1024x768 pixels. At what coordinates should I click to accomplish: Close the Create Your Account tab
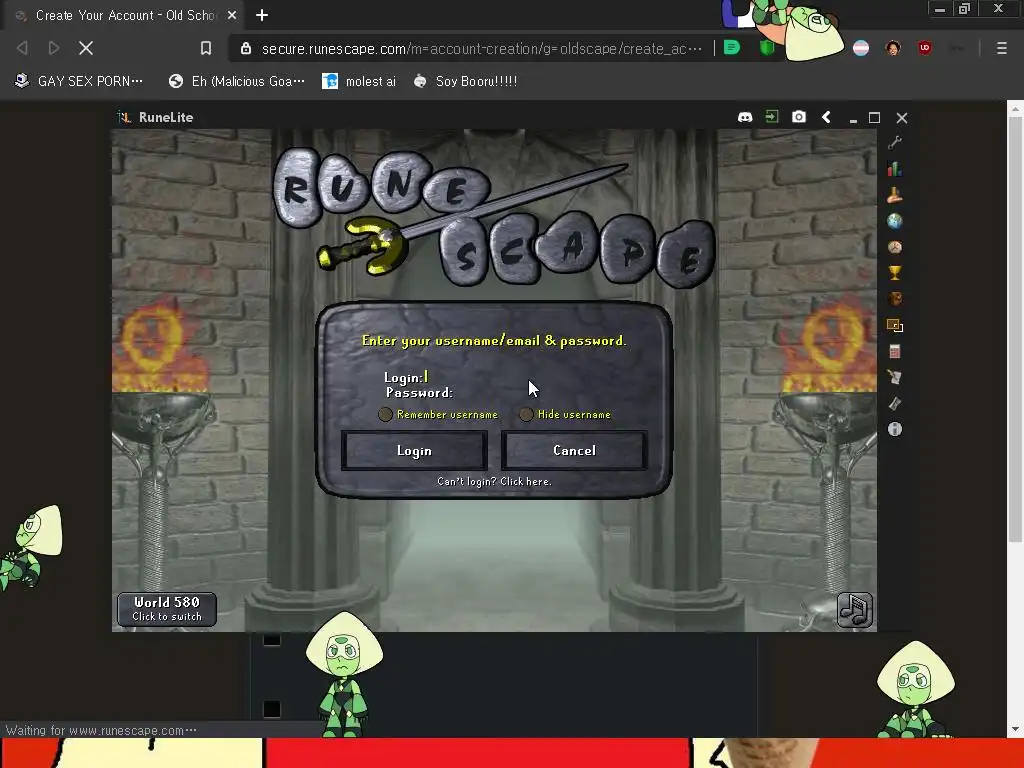(232, 15)
